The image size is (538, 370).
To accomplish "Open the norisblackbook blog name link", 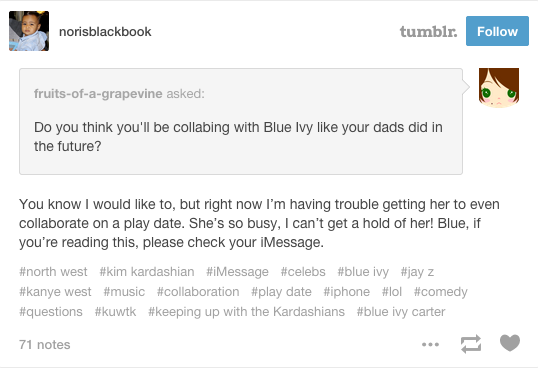I will 105,32.
